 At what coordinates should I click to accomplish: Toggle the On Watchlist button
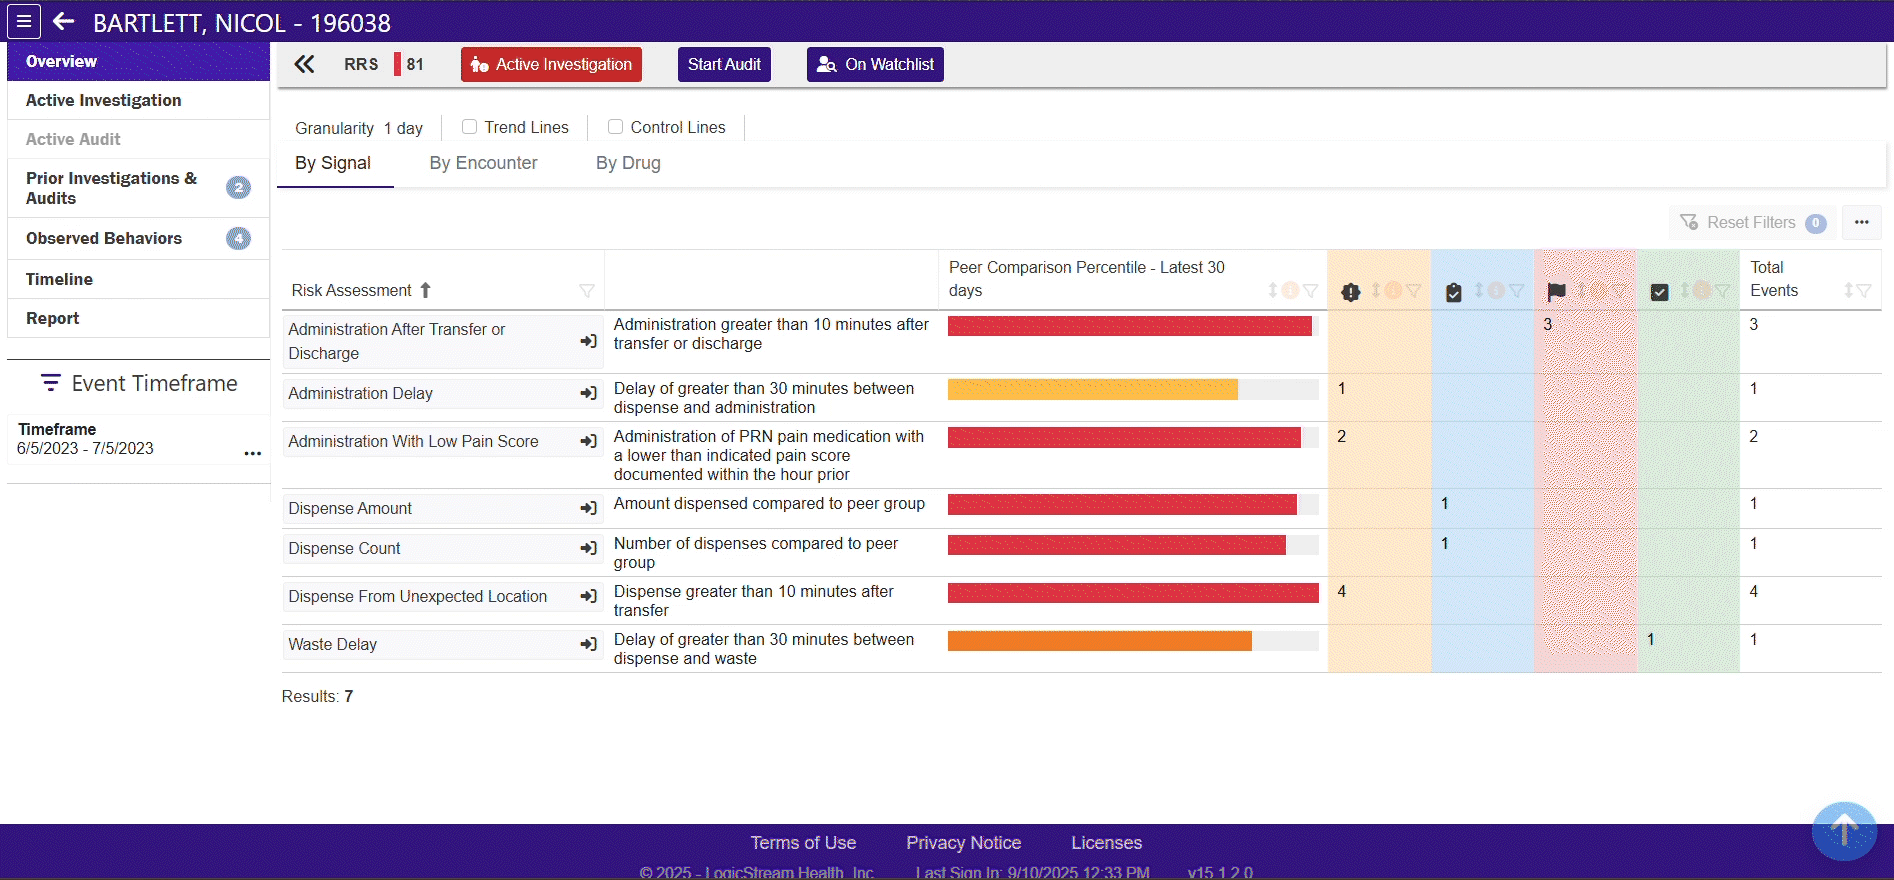(x=875, y=65)
